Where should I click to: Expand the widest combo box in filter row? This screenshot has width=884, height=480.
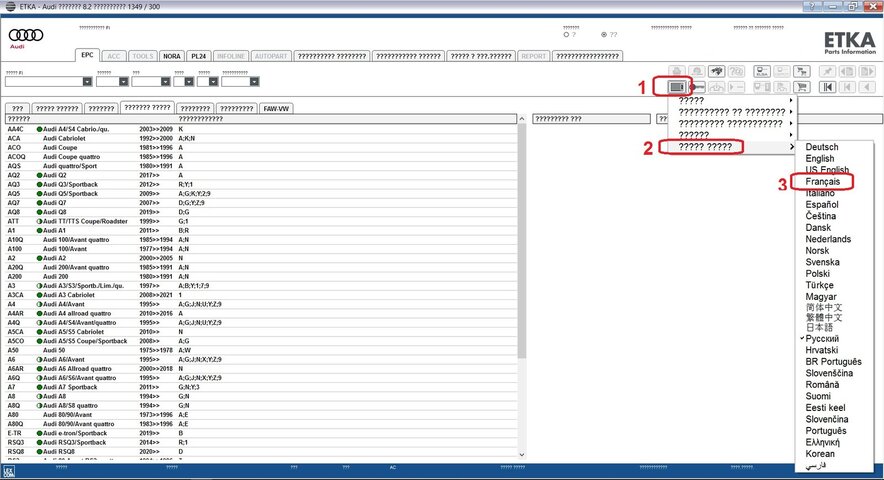point(87,82)
